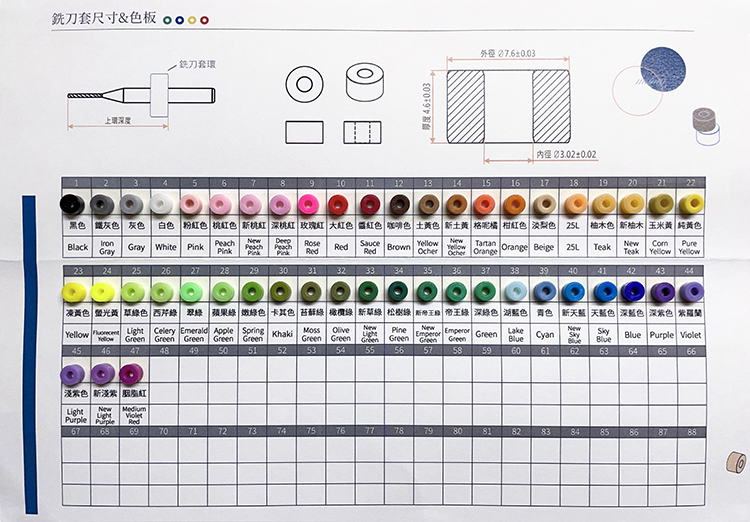The height and width of the screenshot is (522, 750).
Task: Select the Rose Red ring sample
Action: coord(310,205)
